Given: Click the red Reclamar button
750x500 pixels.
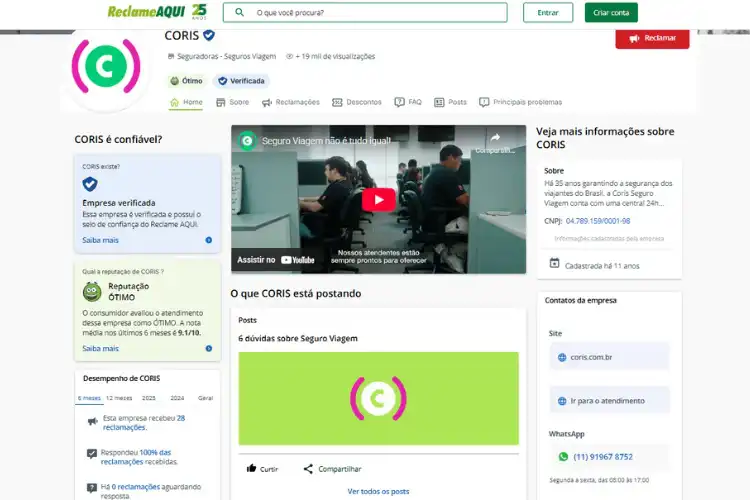Looking at the screenshot, I should click(x=652, y=38).
